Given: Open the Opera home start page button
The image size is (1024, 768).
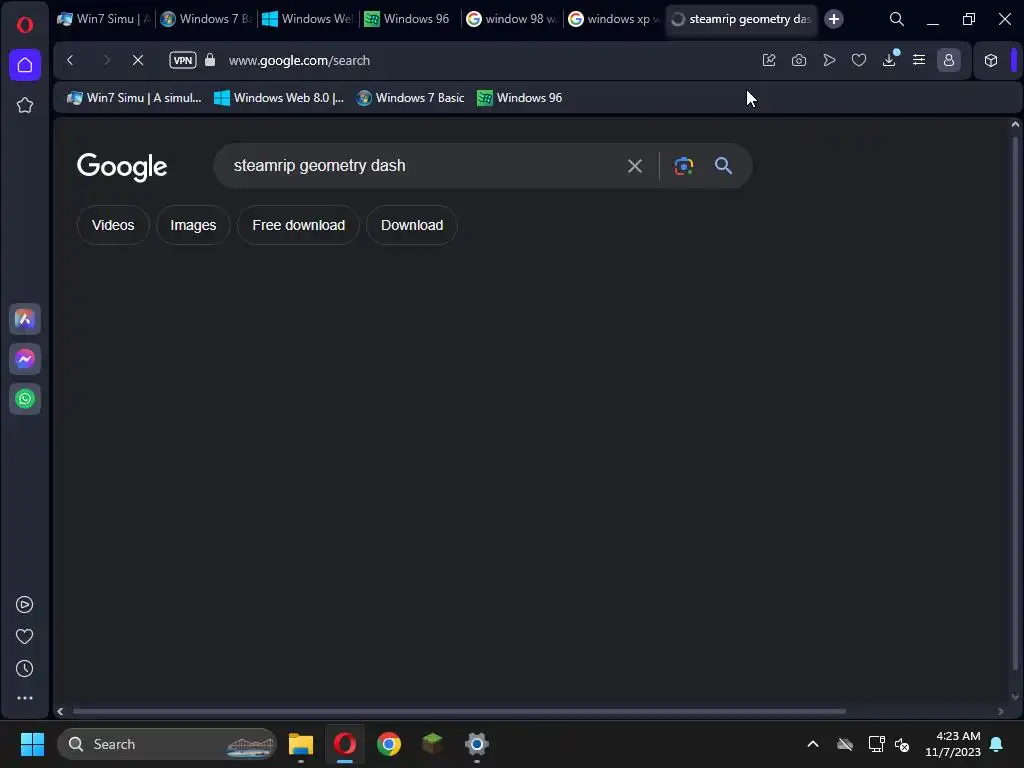Looking at the screenshot, I should (25, 65).
